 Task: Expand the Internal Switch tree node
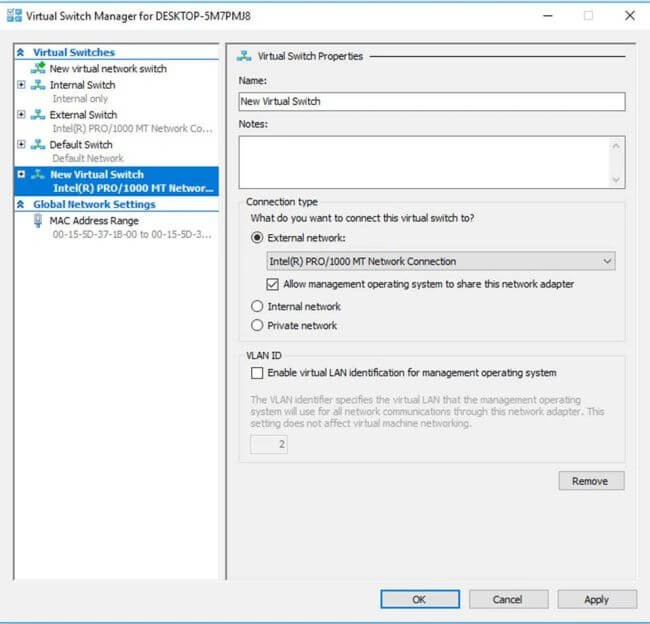[21, 85]
